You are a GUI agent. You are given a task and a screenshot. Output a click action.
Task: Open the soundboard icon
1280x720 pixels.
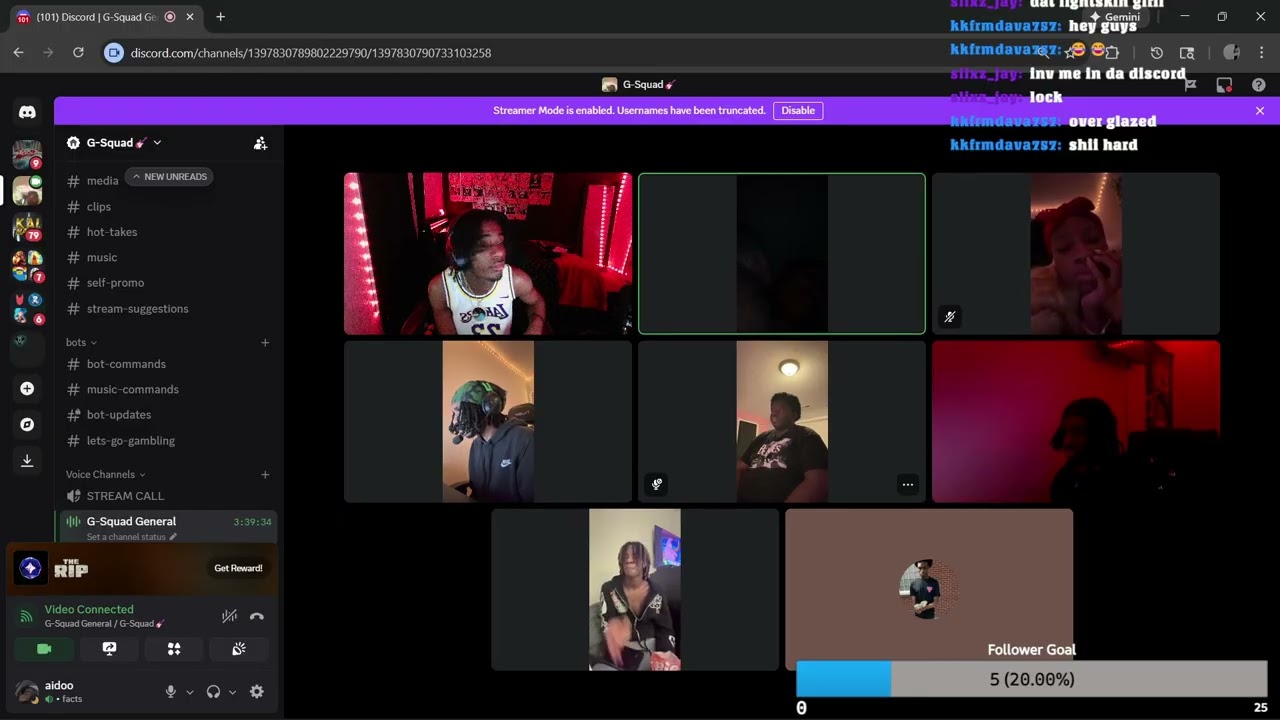tap(239, 649)
